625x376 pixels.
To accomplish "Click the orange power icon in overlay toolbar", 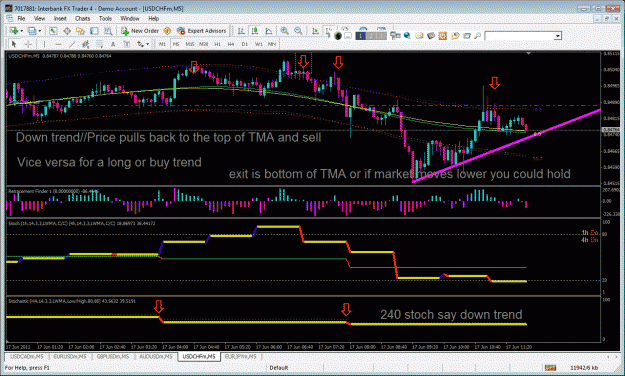I will click(442, 36).
